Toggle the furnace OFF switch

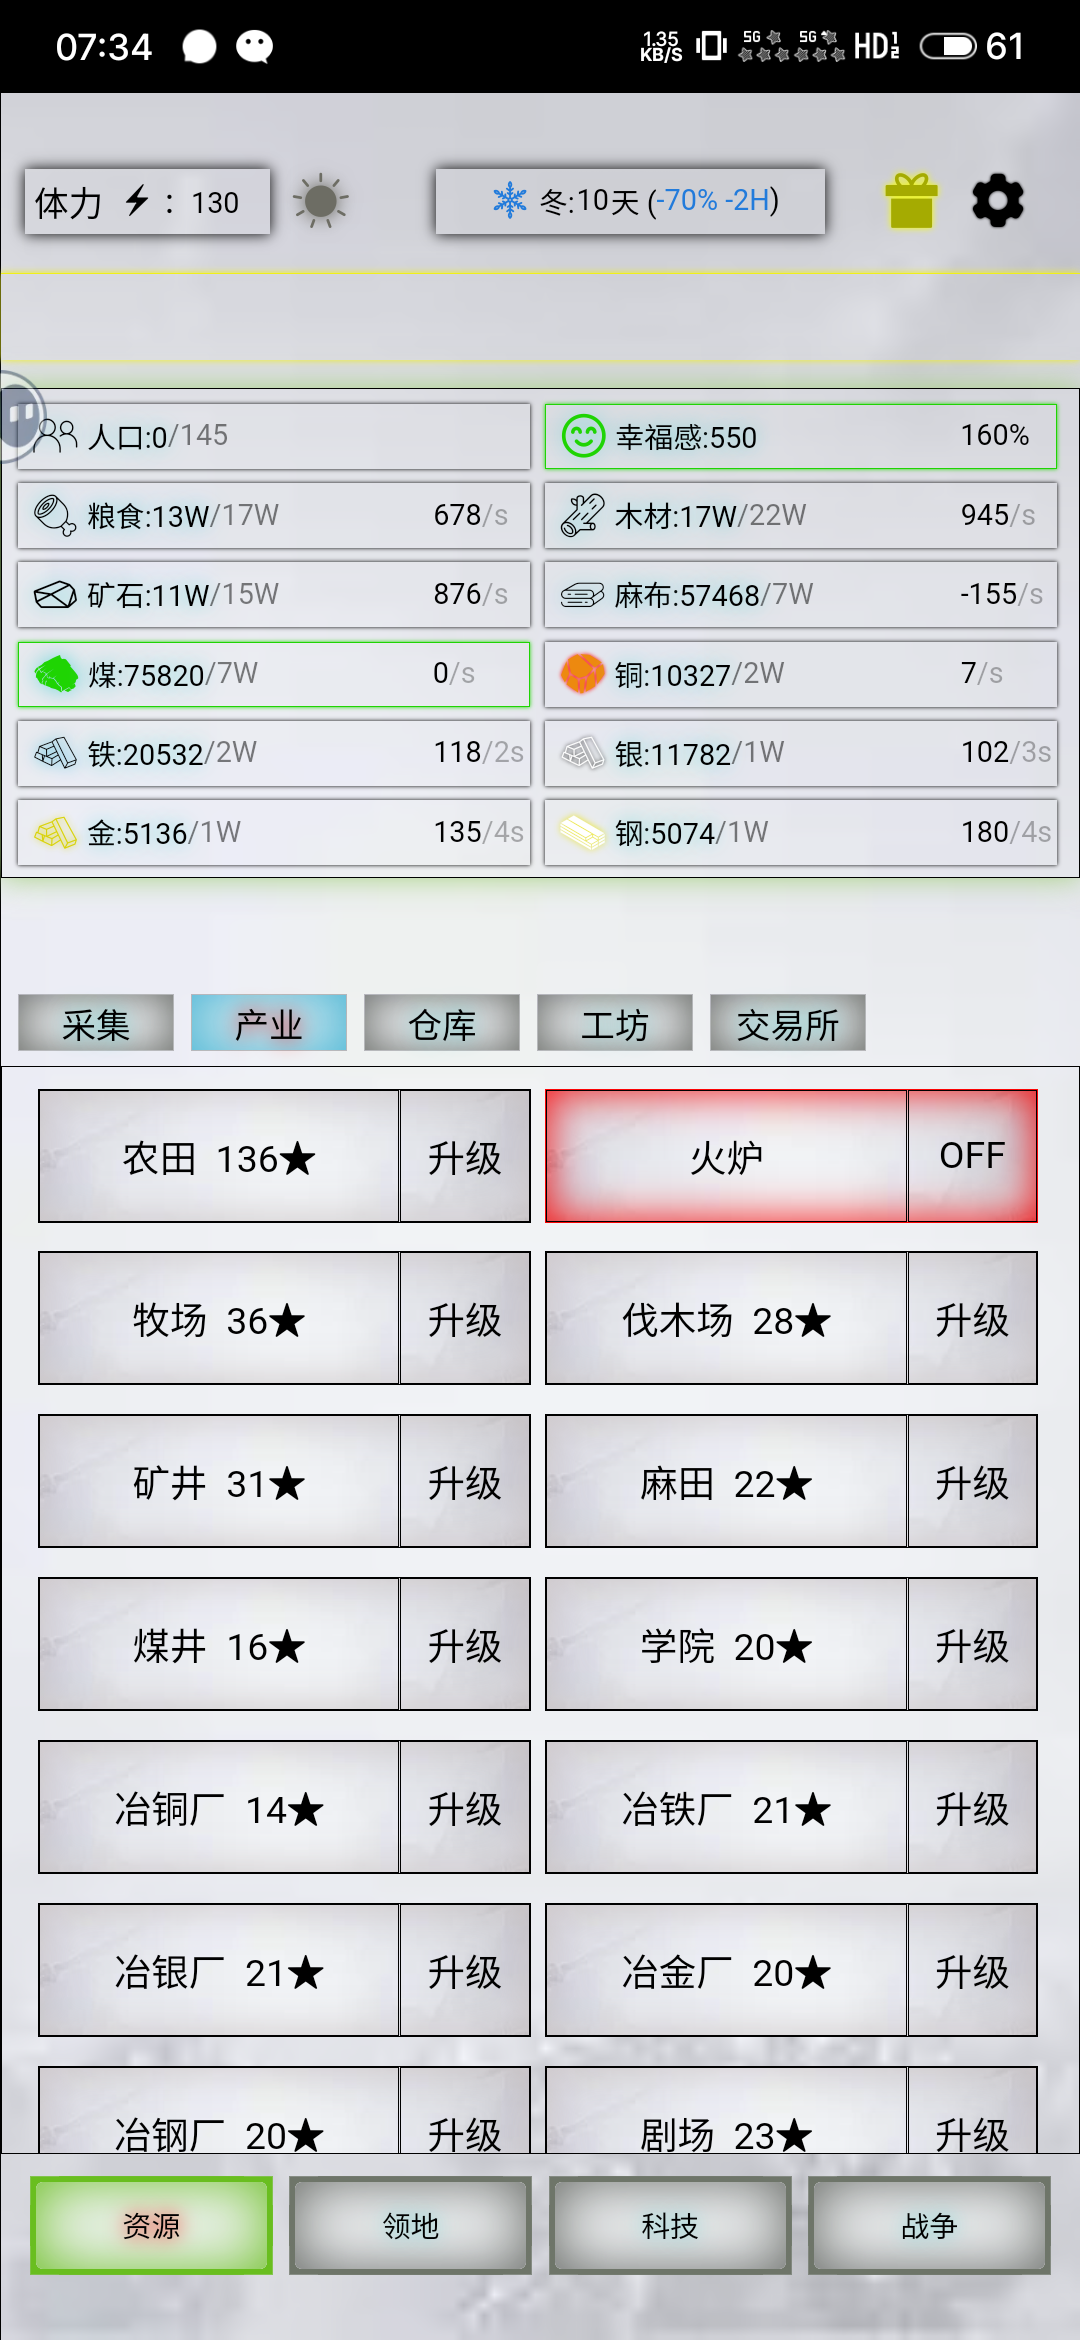972,1156
